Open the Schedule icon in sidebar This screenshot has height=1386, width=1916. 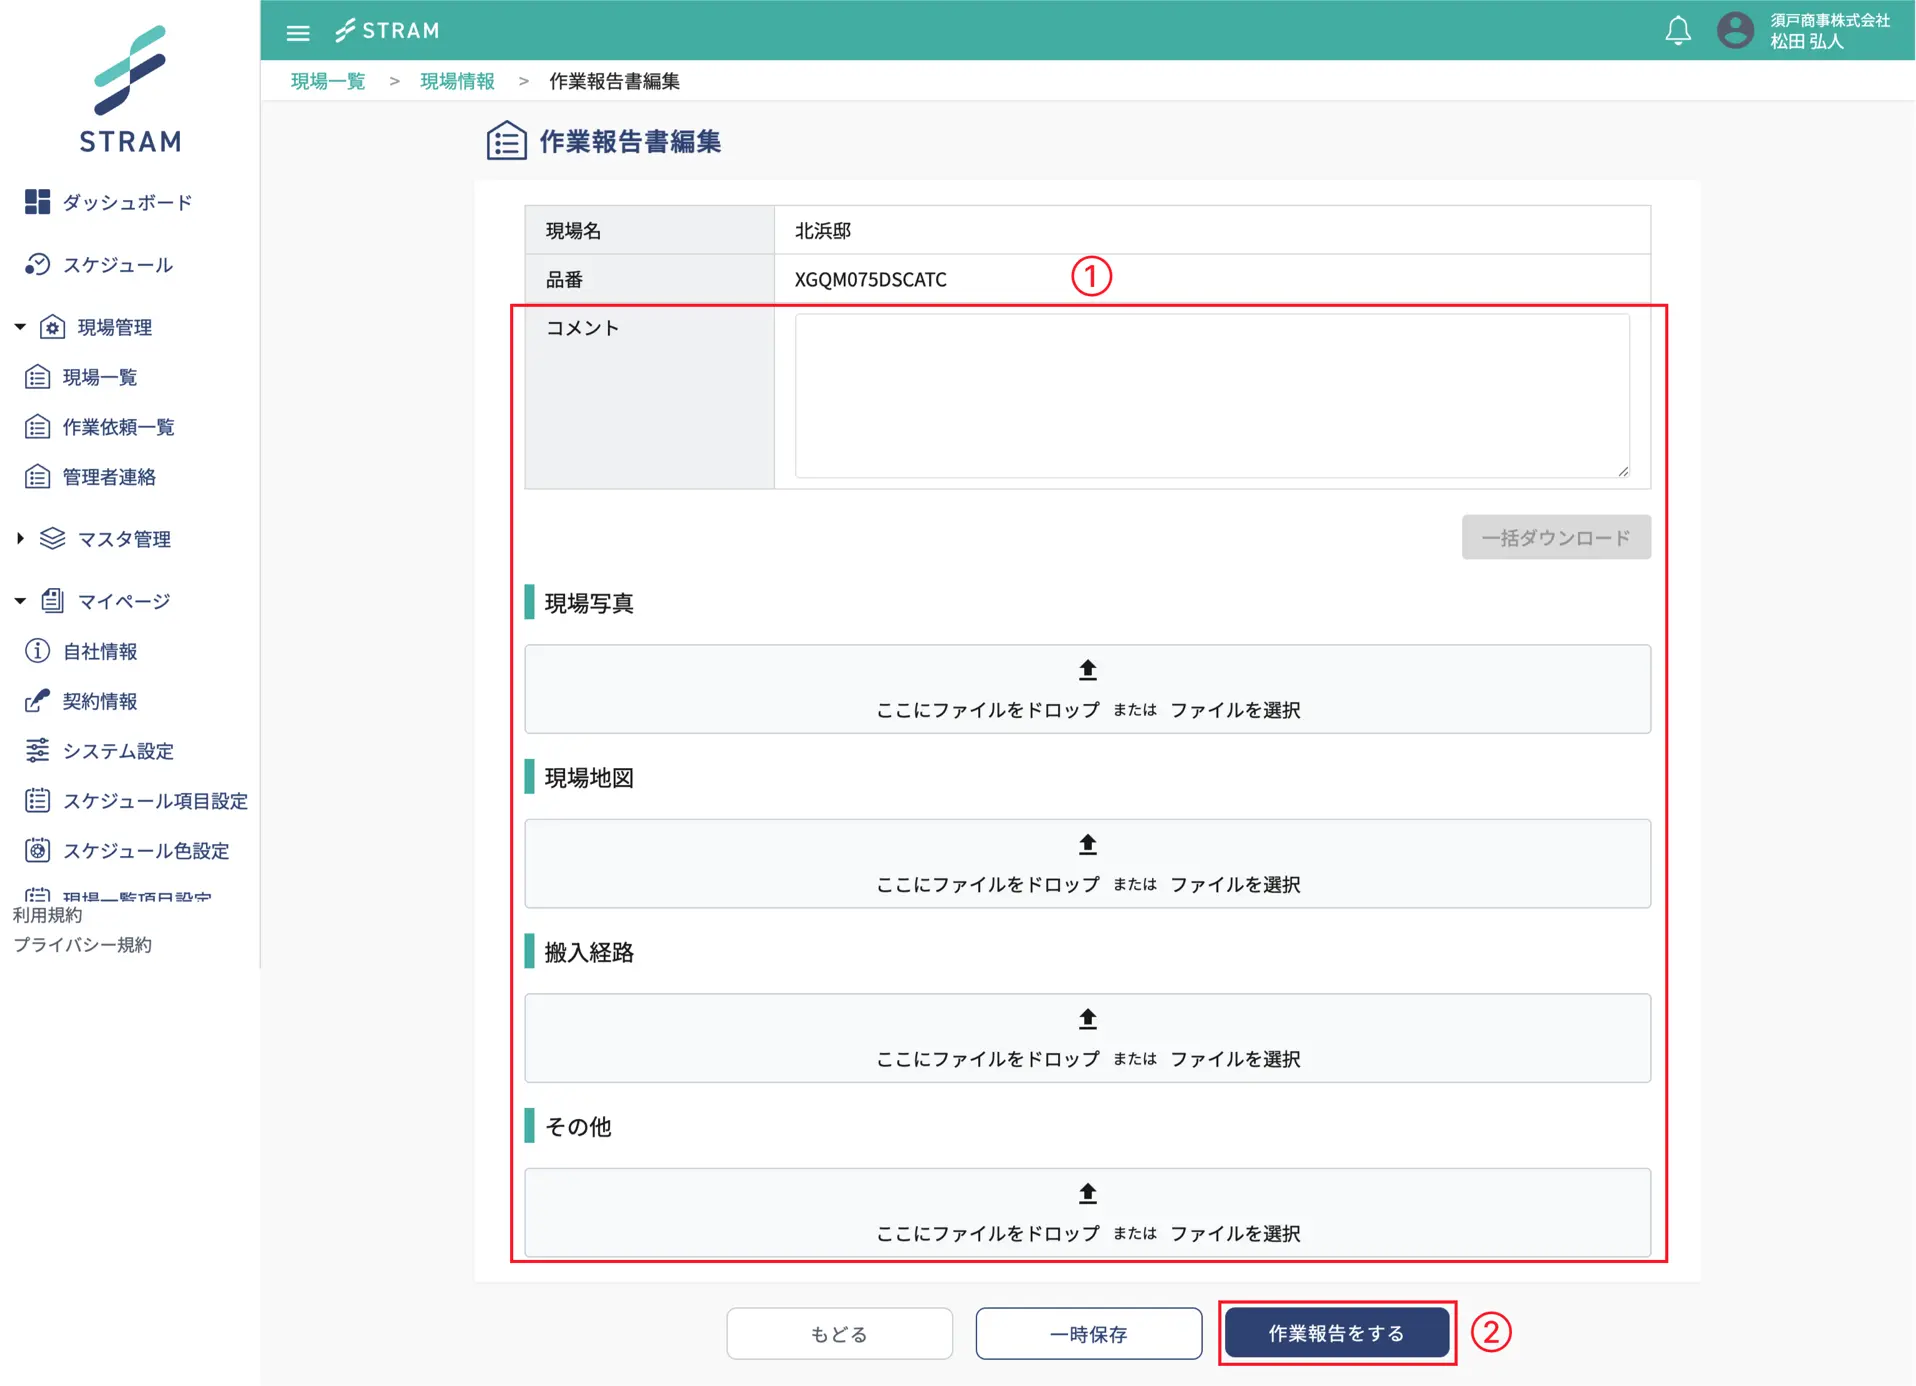(37, 264)
